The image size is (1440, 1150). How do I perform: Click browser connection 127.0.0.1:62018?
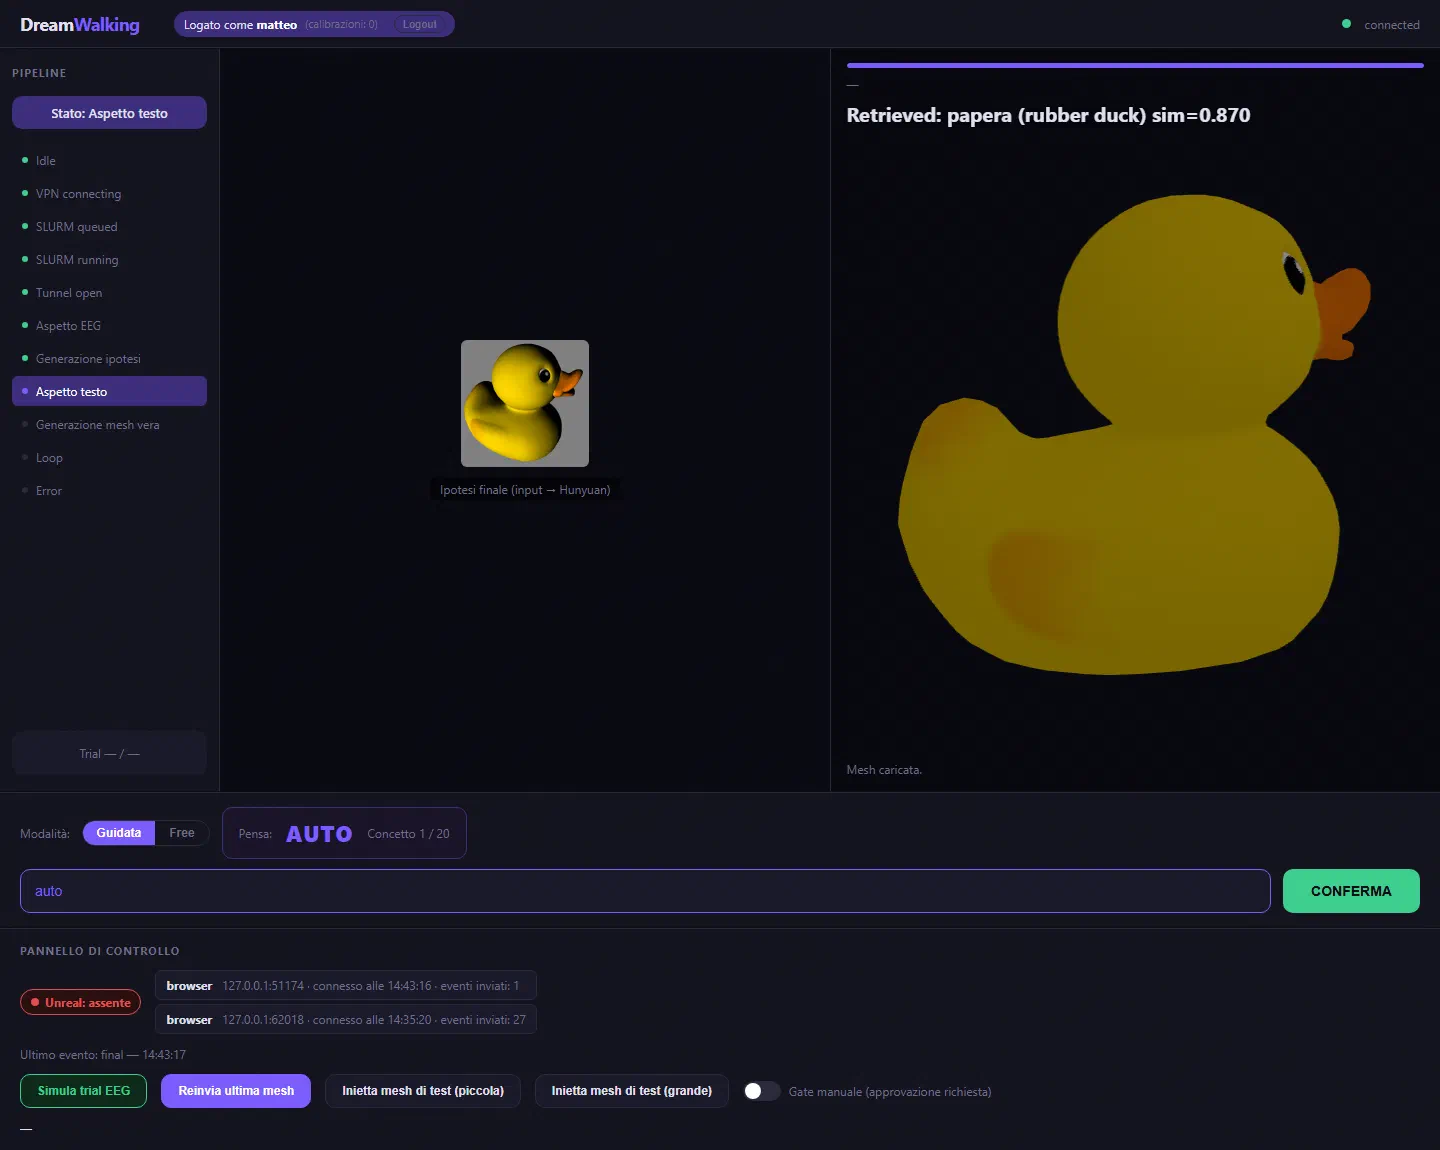[345, 1019]
